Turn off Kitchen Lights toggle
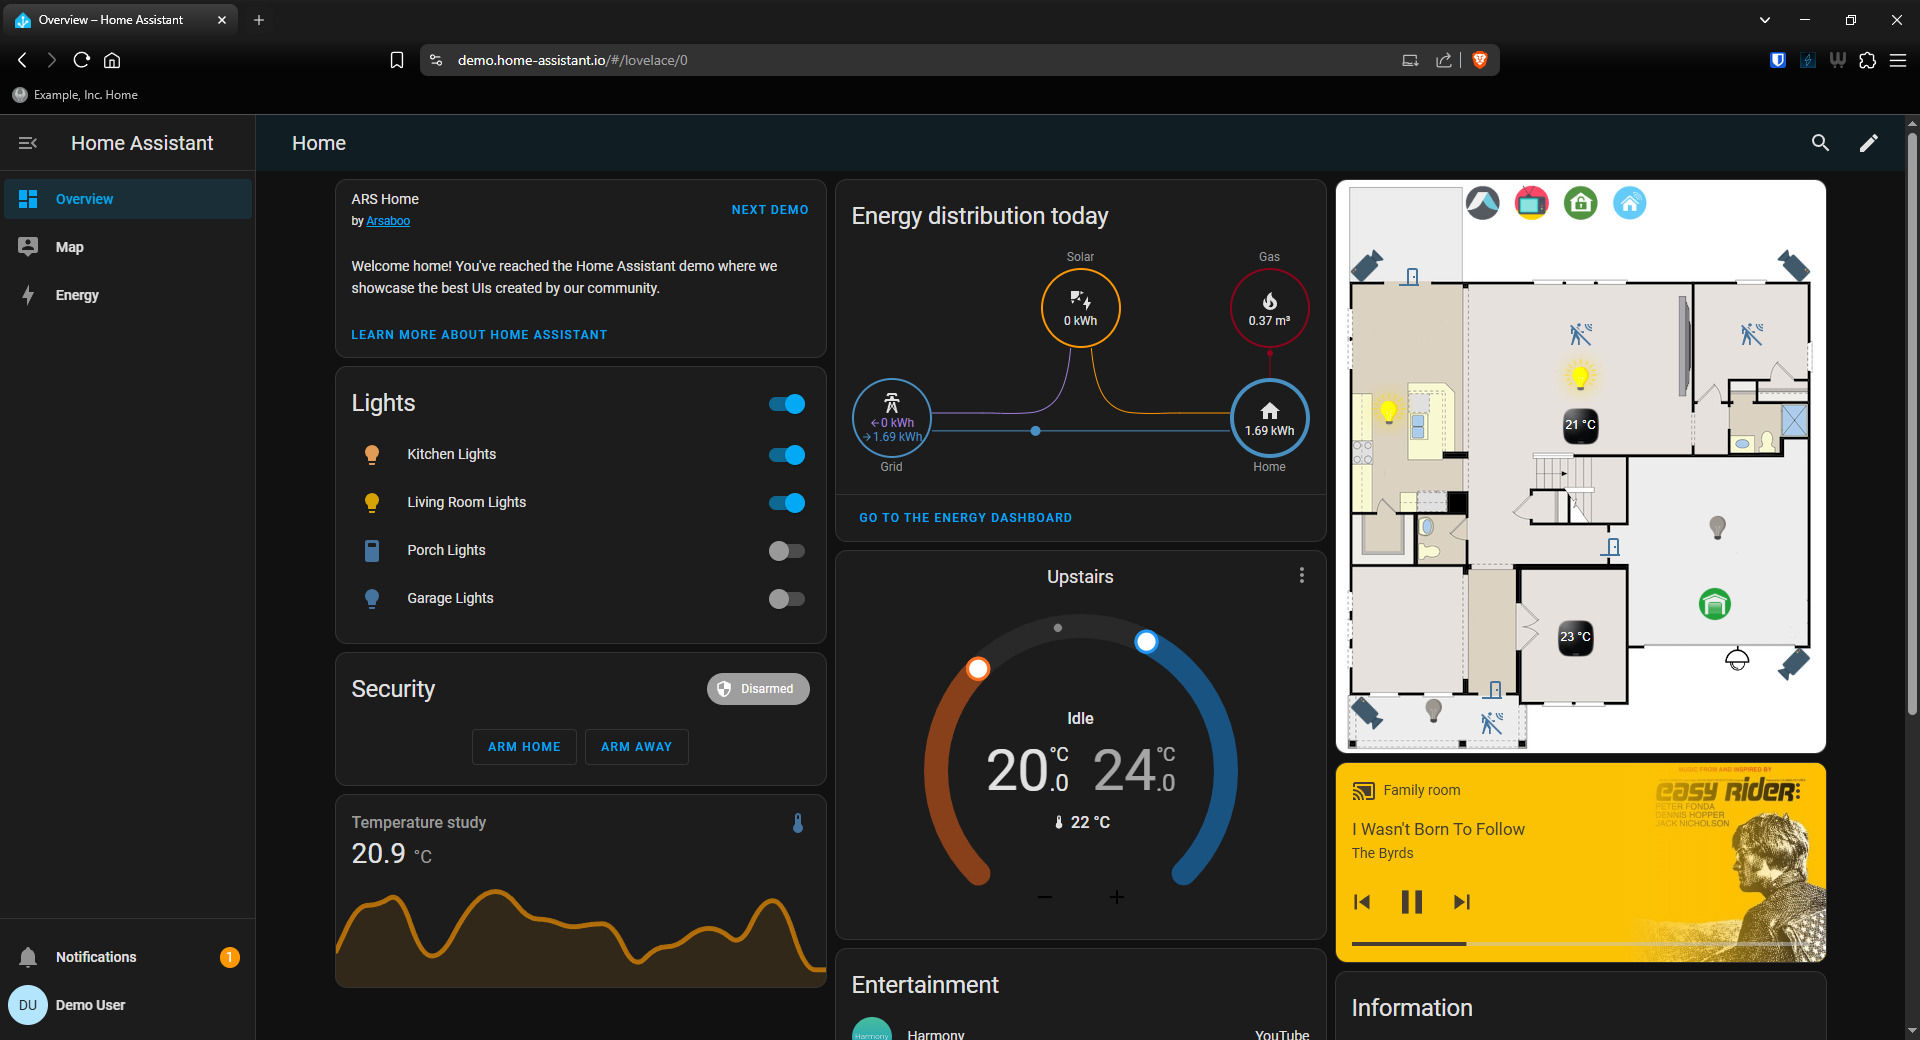This screenshot has width=1920, height=1040. 787,455
